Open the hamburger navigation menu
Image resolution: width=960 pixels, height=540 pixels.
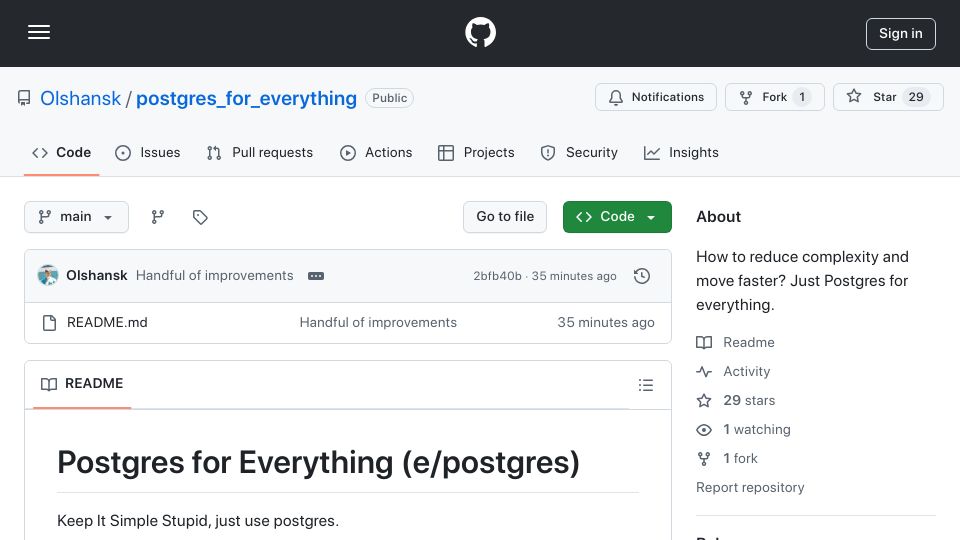click(39, 32)
